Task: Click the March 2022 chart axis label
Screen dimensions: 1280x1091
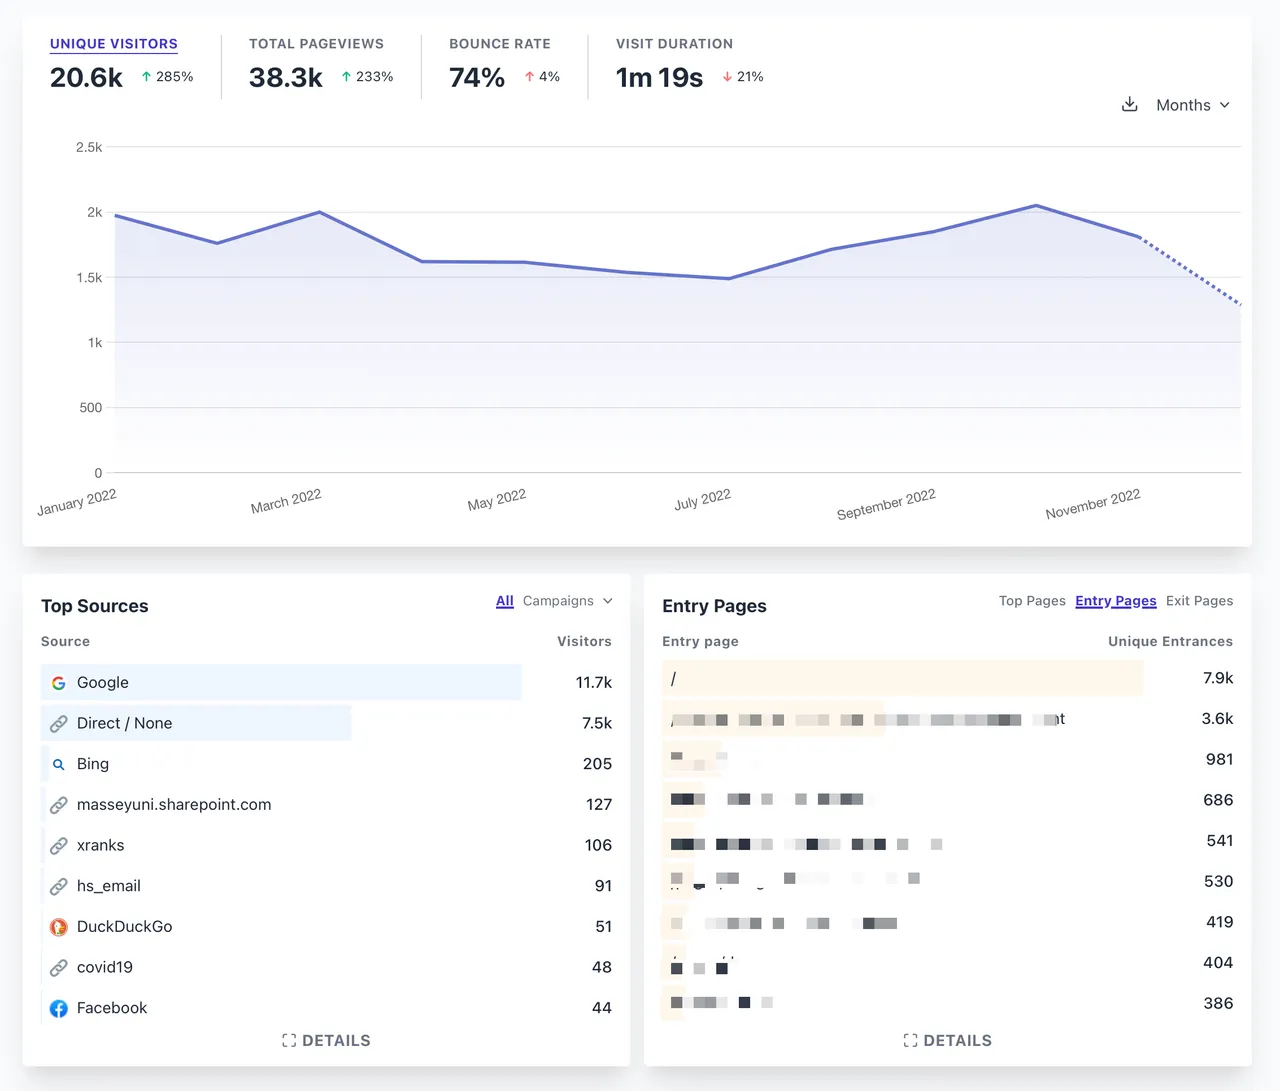Action: click(286, 501)
